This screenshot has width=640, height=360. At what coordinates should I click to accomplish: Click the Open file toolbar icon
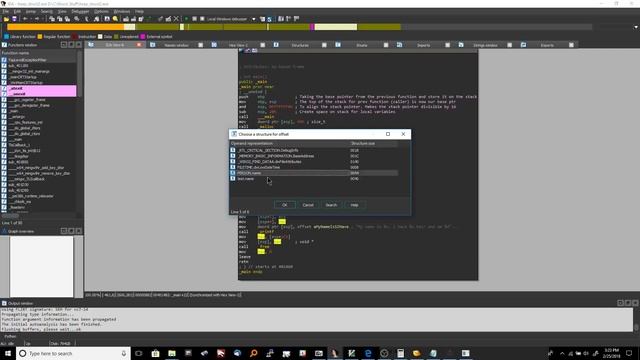(6, 19)
